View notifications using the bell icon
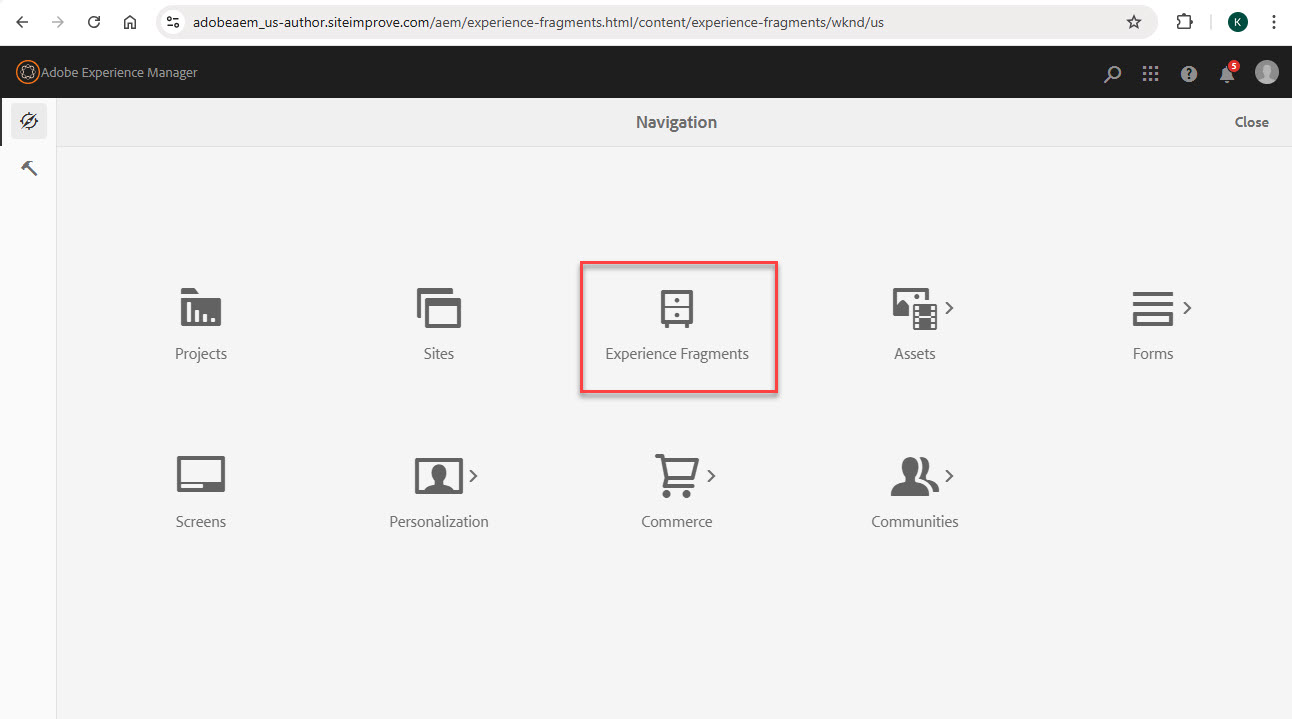This screenshot has height=719, width=1292. 1226,72
